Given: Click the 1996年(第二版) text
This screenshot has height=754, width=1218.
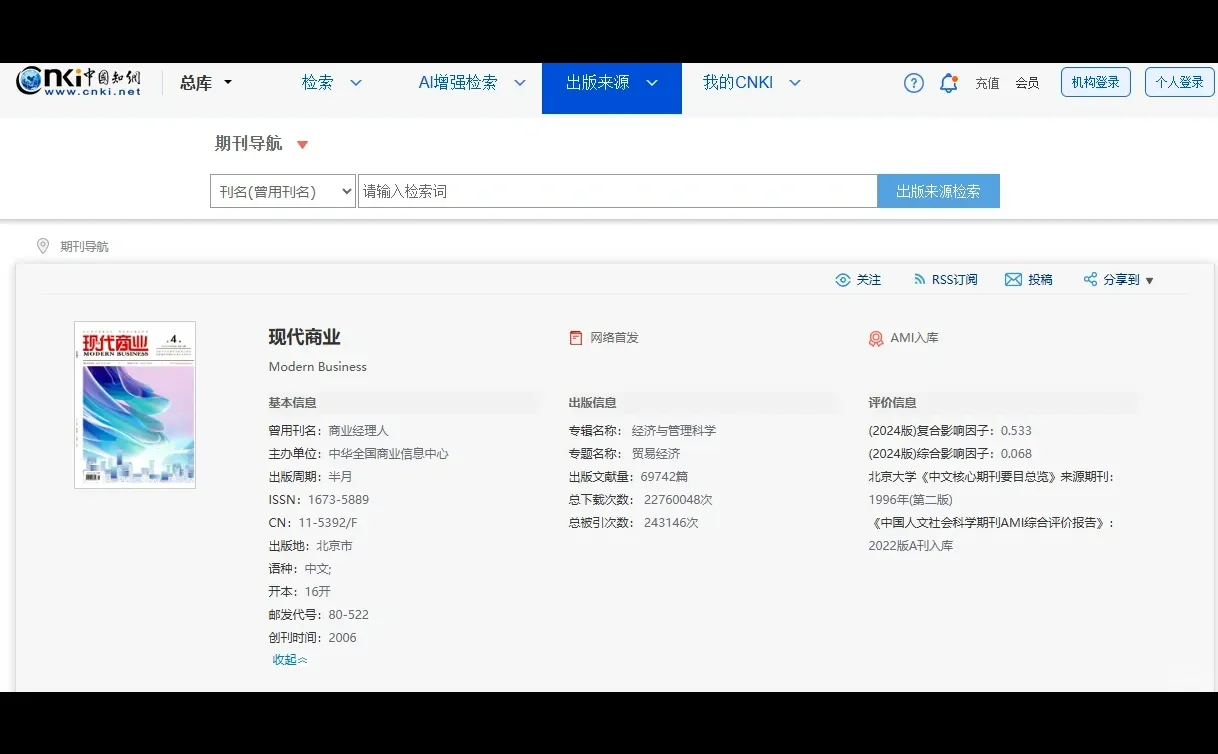Looking at the screenshot, I should (910, 500).
